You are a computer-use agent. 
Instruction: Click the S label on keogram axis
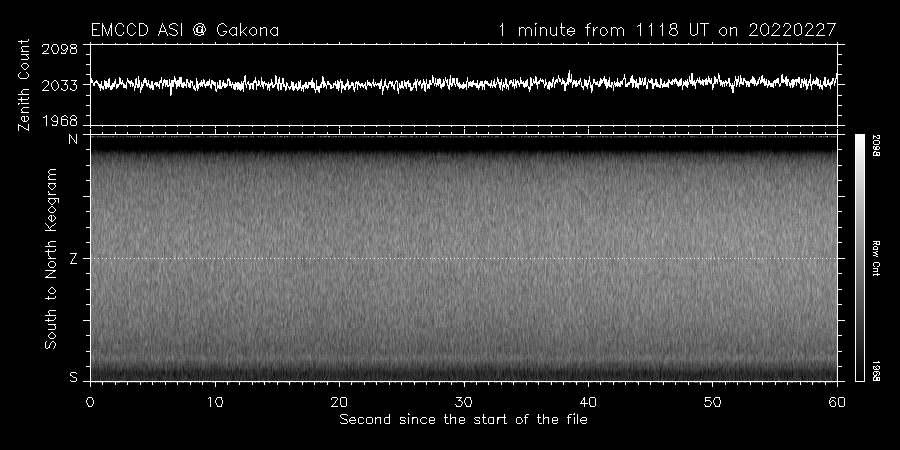coord(73,377)
